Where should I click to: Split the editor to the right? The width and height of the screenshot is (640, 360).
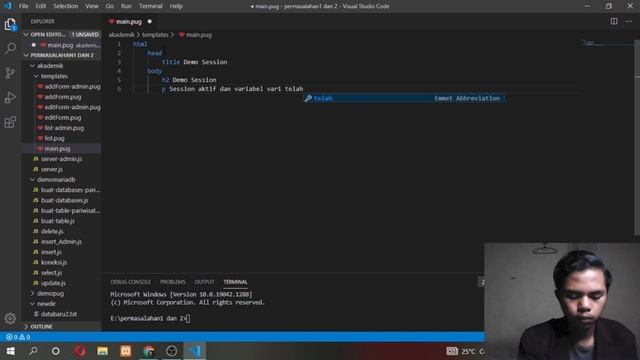pos(614,21)
